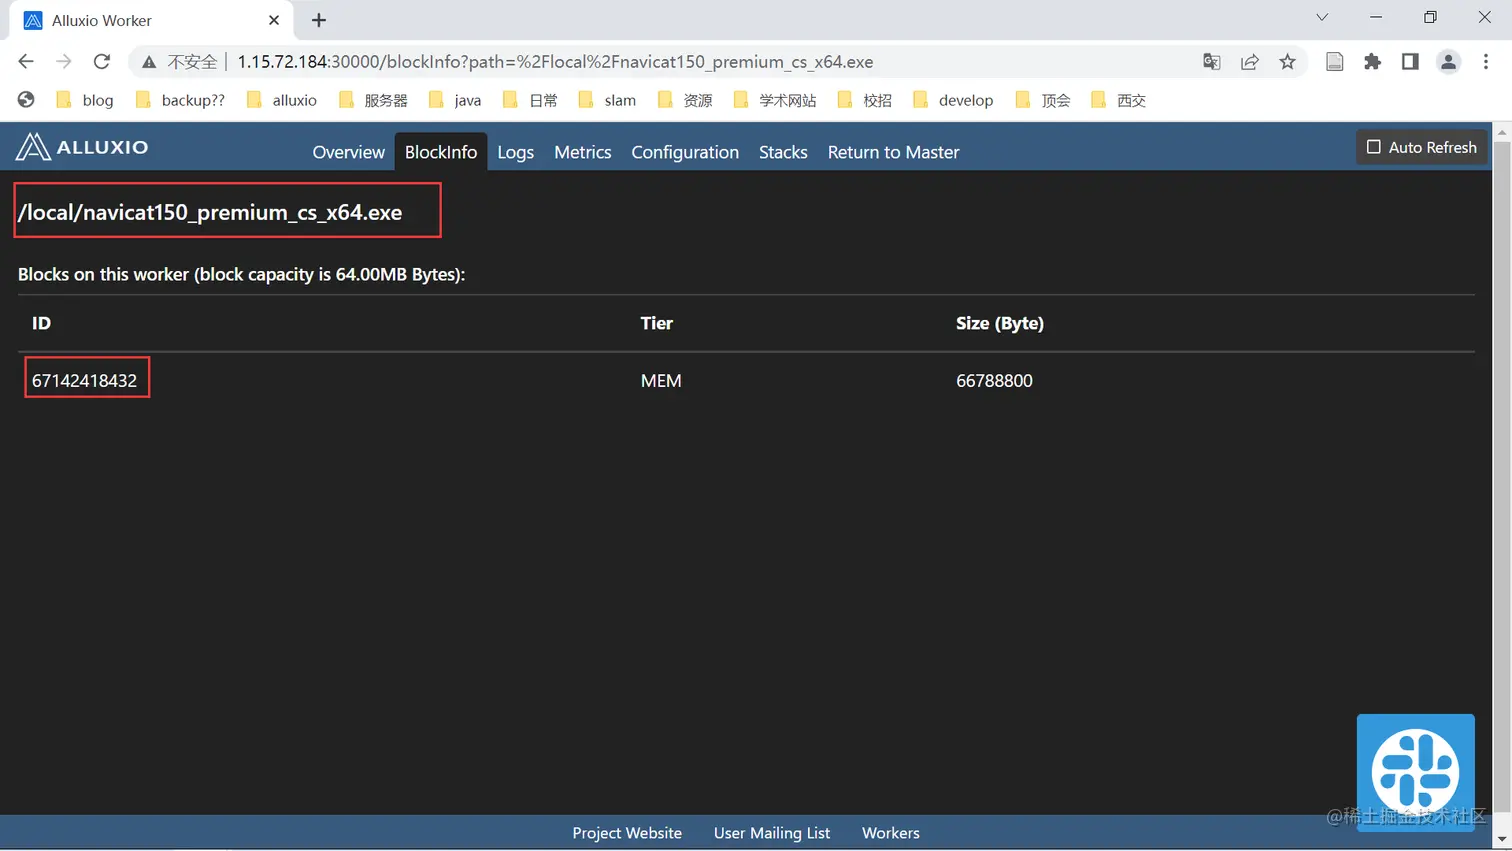
Task: Open the translate page icon
Action: point(1212,62)
